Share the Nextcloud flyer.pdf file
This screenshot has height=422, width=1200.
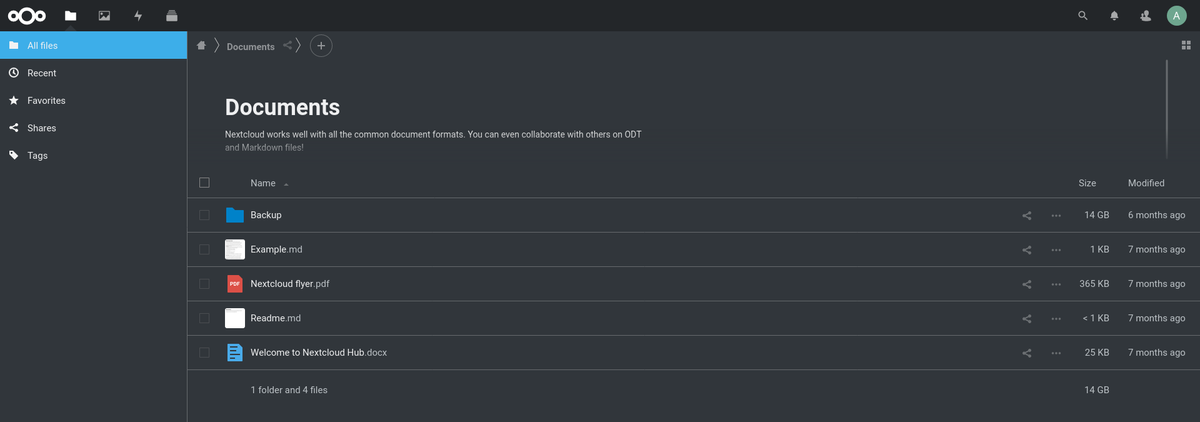(x=1027, y=284)
